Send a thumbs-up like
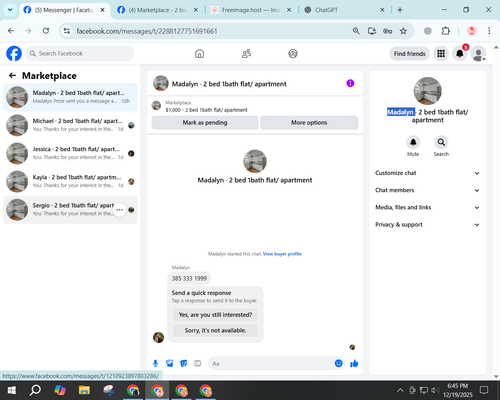The width and height of the screenshot is (500, 400). point(354,363)
